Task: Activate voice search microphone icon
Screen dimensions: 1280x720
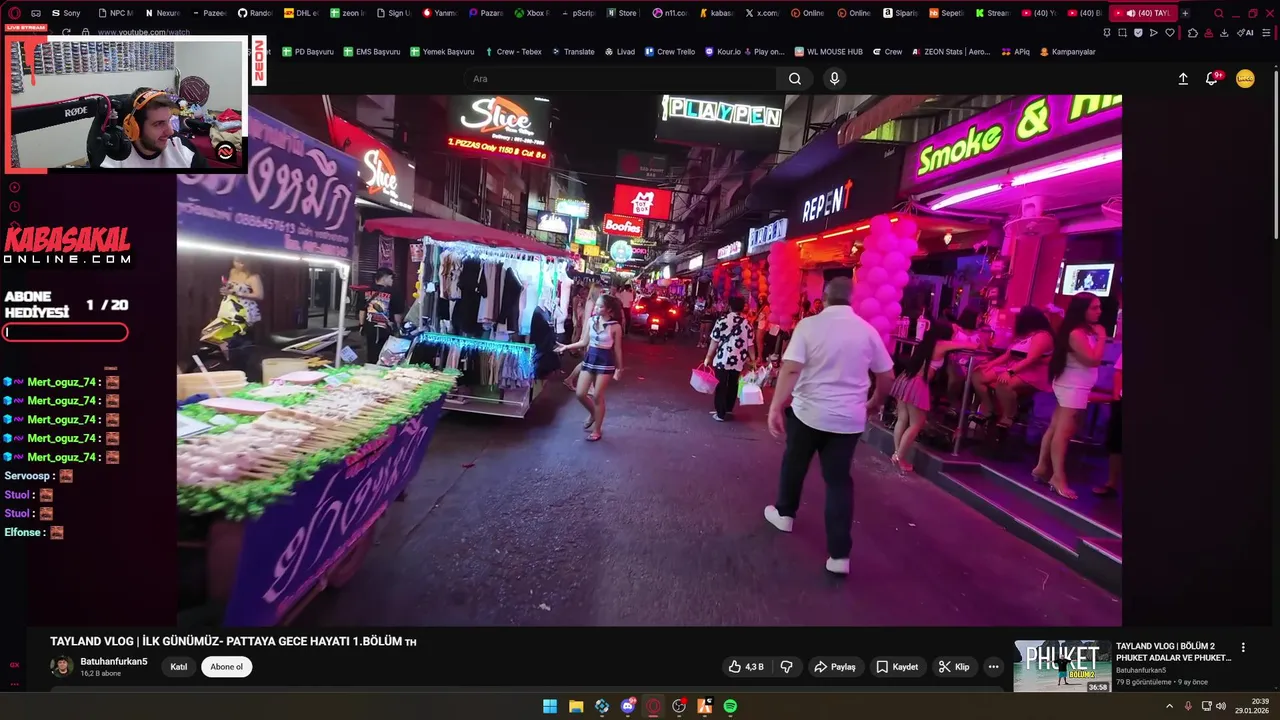Action: [834, 79]
